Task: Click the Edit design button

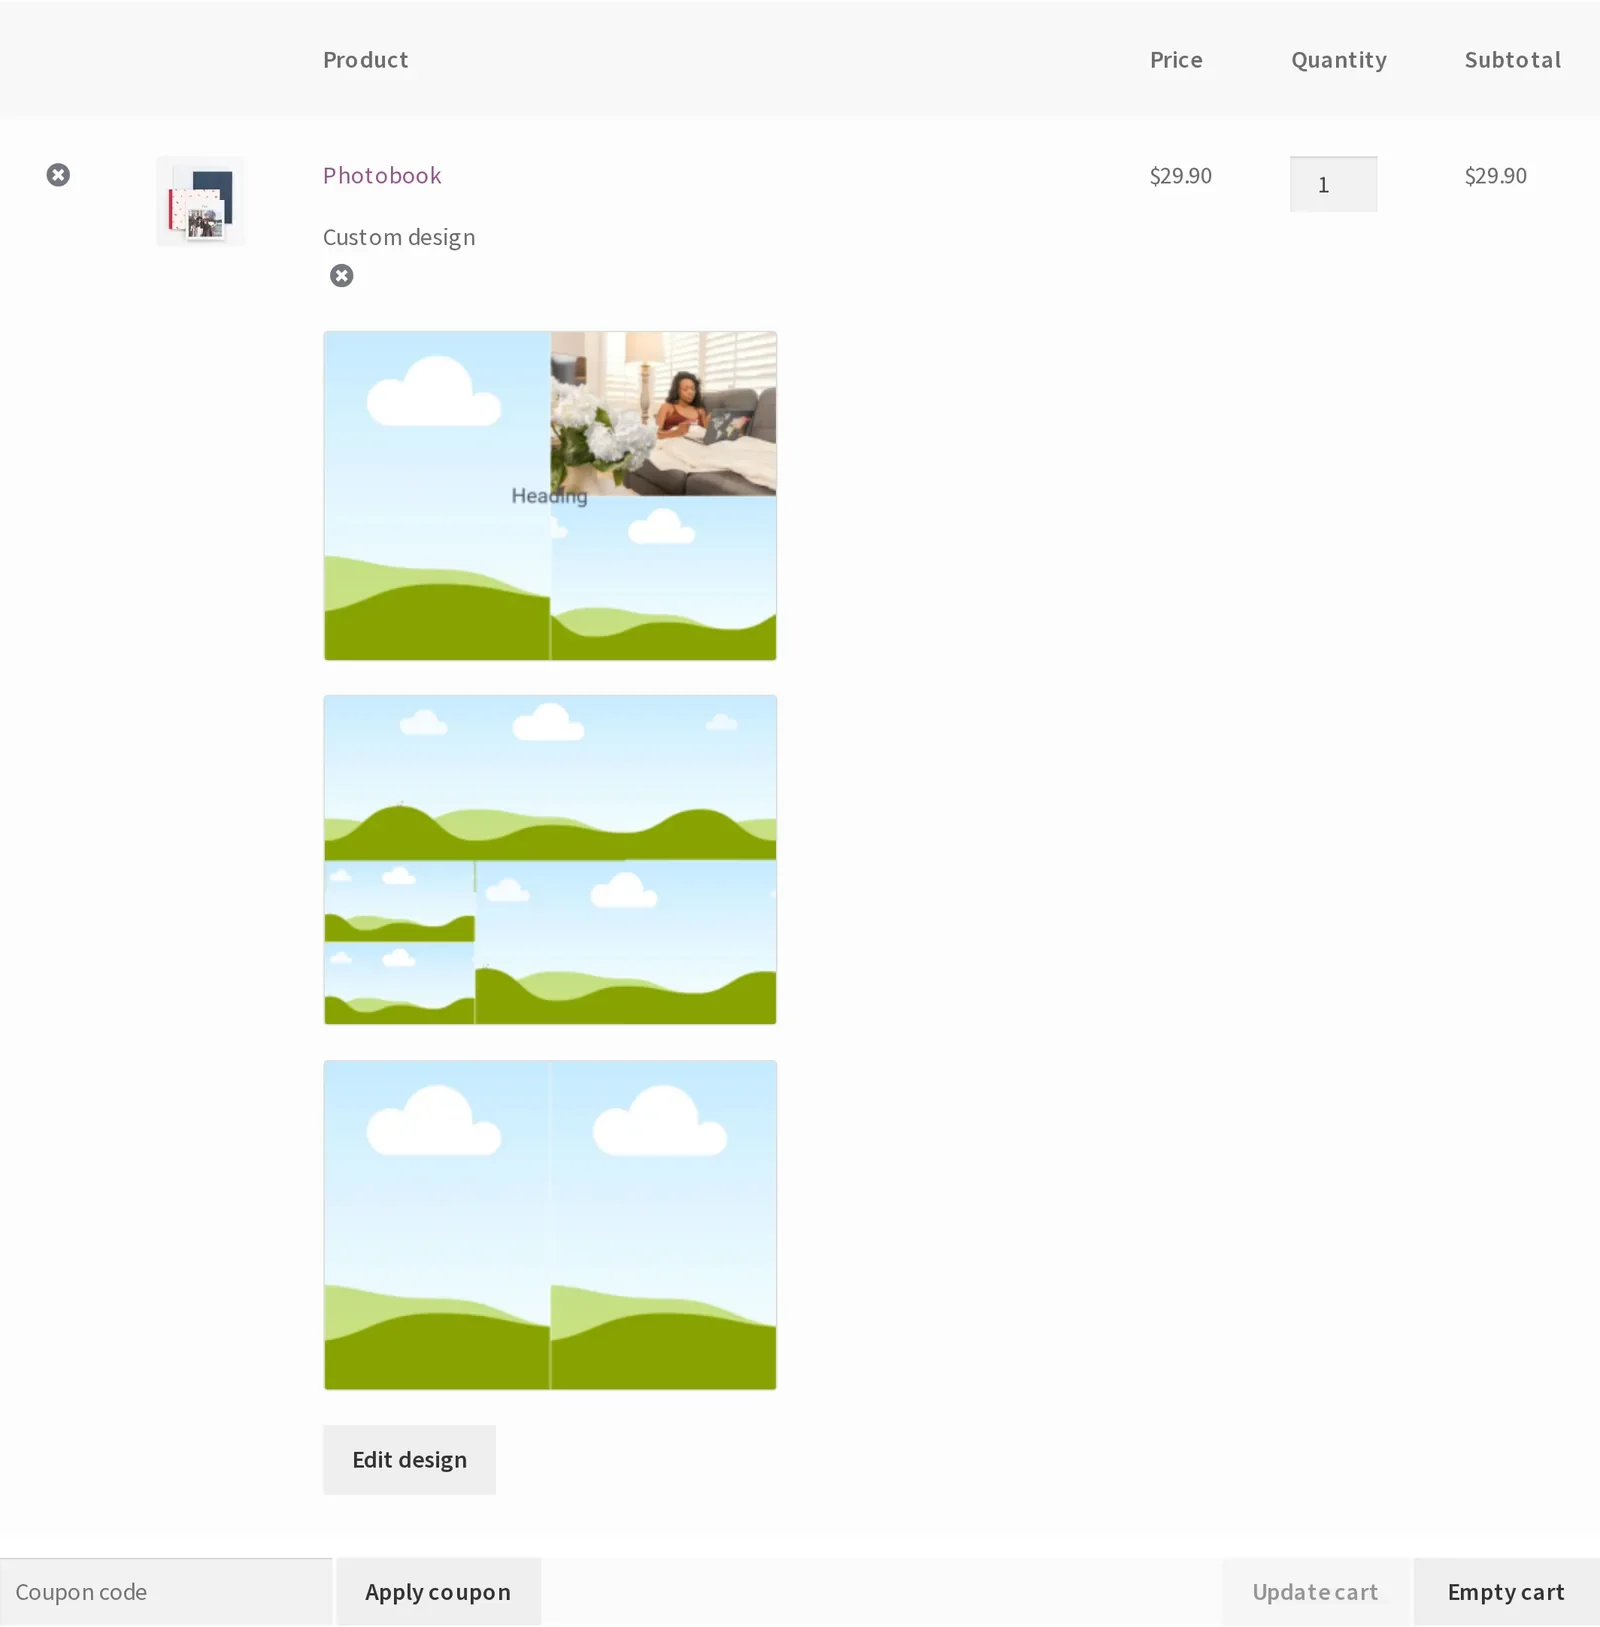Action: tap(410, 1460)
